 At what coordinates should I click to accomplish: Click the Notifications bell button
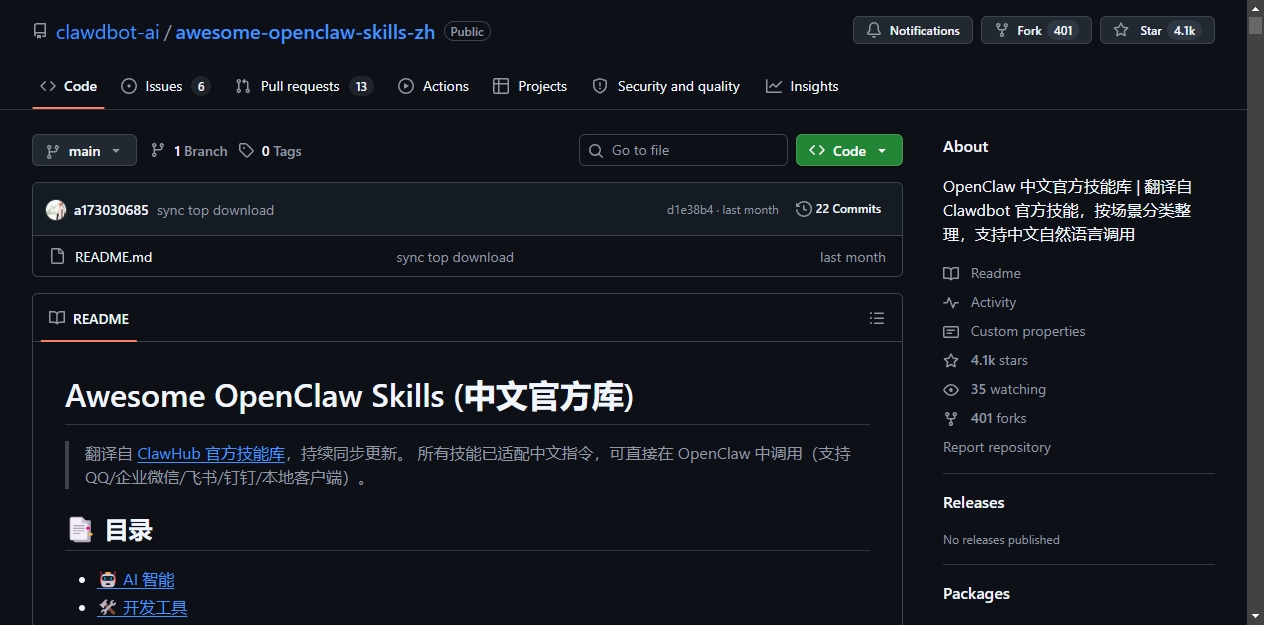click(x=913, y=30)
